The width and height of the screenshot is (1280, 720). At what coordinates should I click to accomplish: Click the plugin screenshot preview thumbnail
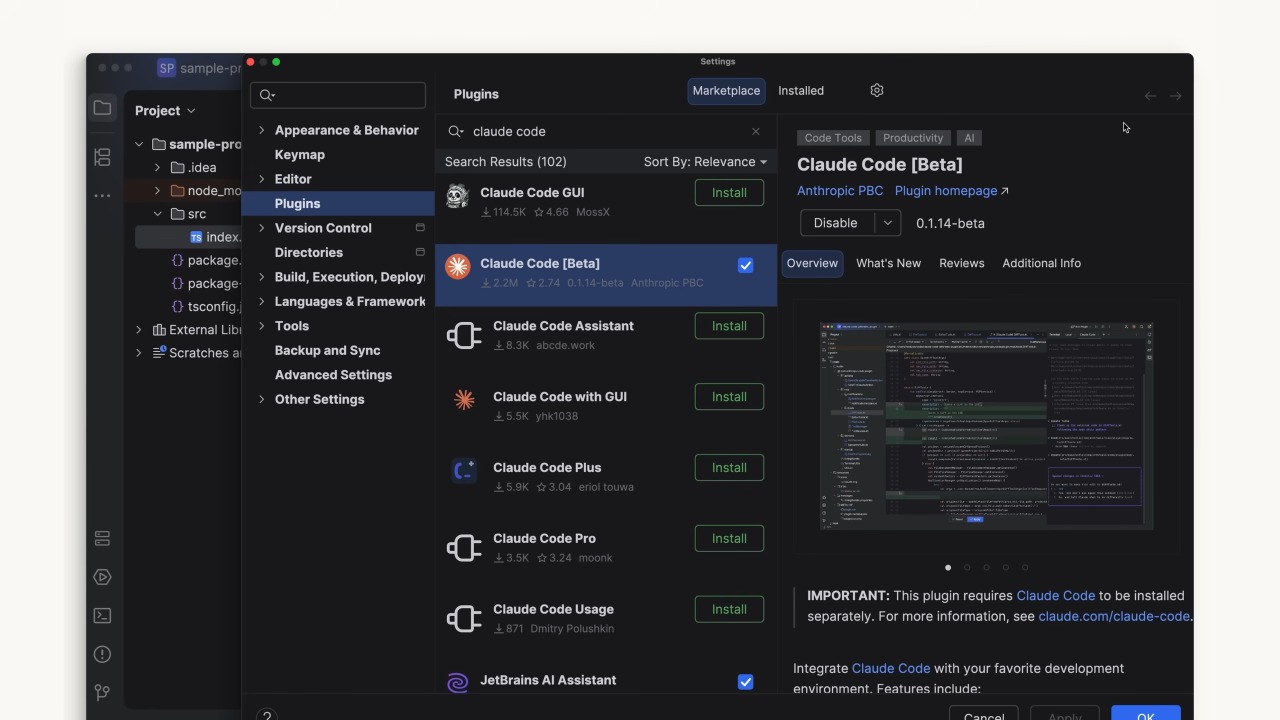coord(986,426)
